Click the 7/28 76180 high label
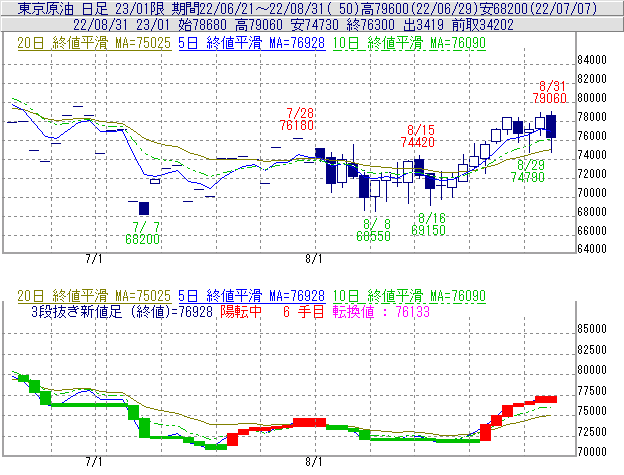Screen dimensions: 624x475 [297, 119]
